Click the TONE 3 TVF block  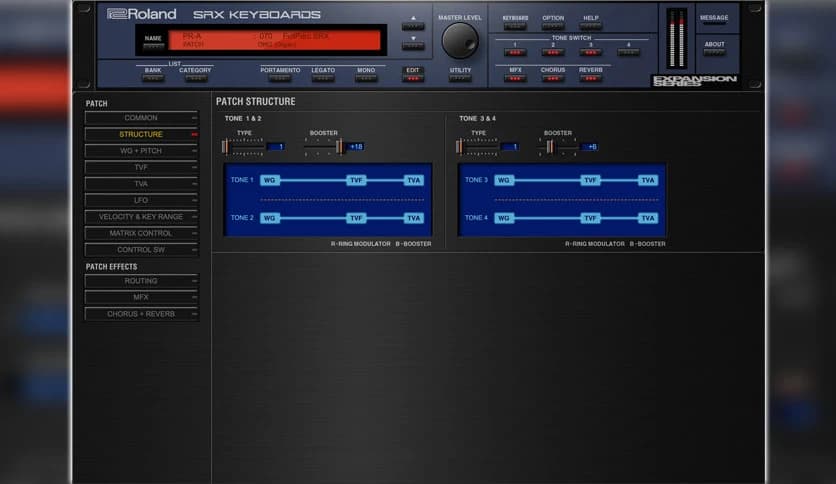point(590,180)
